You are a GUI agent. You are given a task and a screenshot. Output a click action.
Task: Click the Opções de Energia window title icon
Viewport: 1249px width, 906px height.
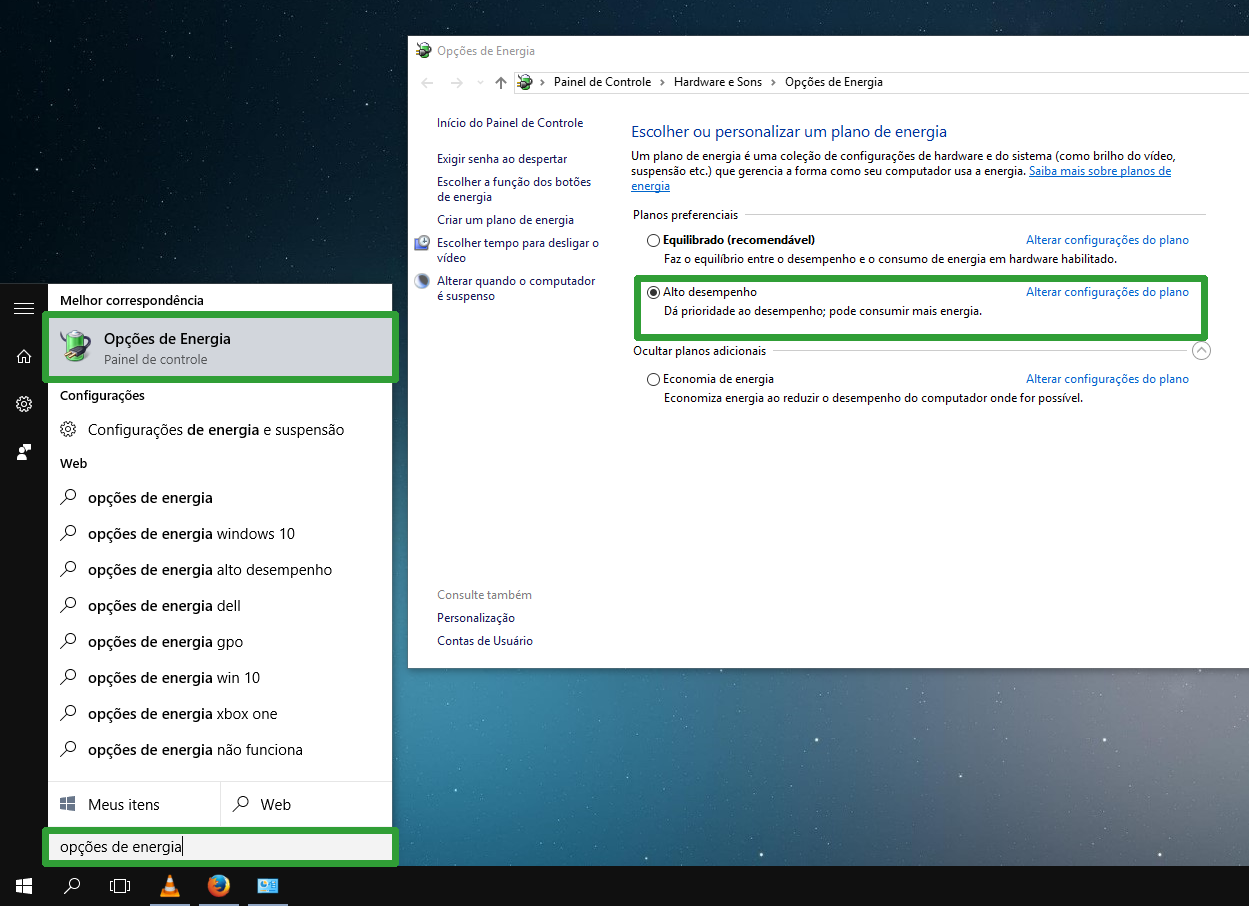coord(423,51)
